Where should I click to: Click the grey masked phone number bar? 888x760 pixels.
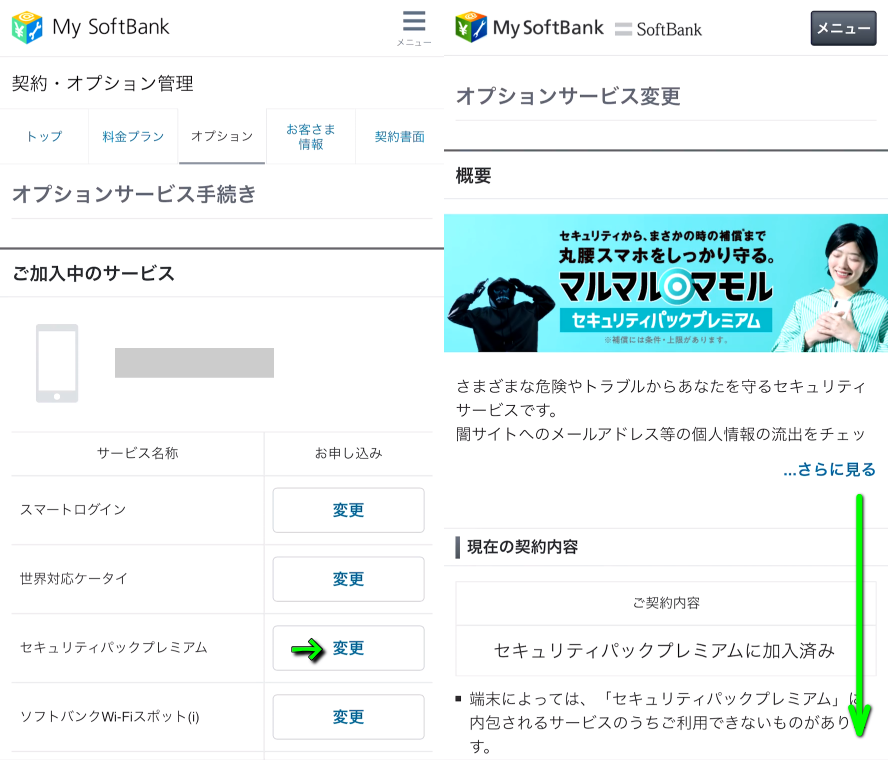point(194,363)
